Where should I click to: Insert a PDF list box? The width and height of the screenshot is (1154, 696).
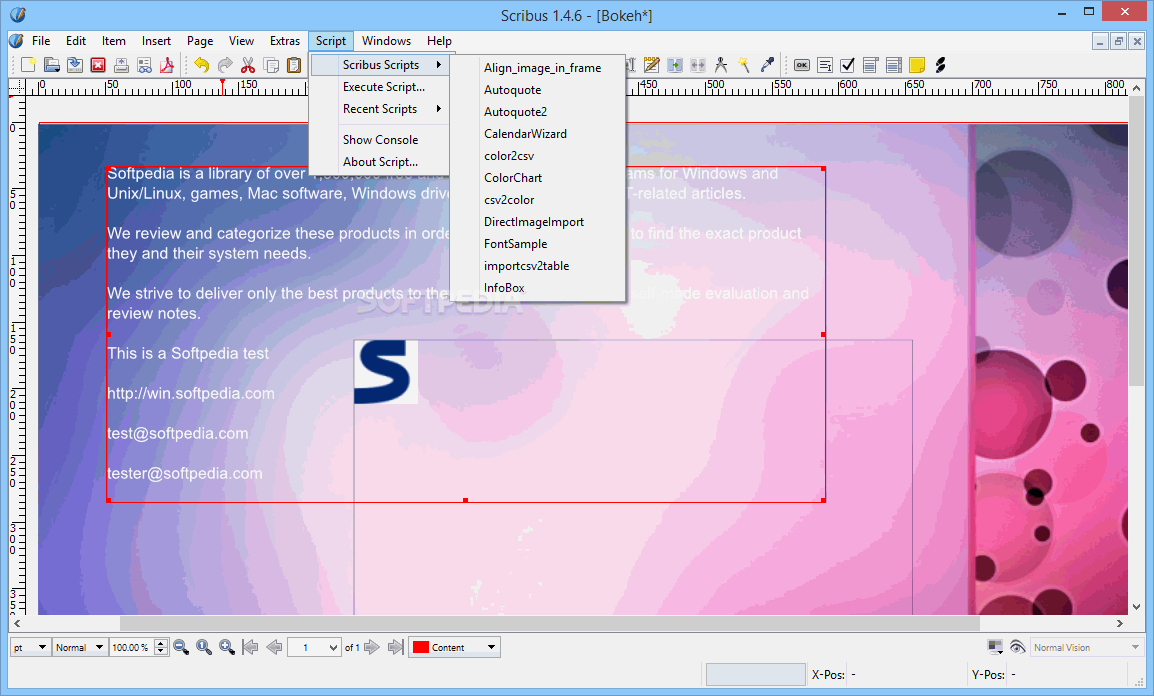893,65
